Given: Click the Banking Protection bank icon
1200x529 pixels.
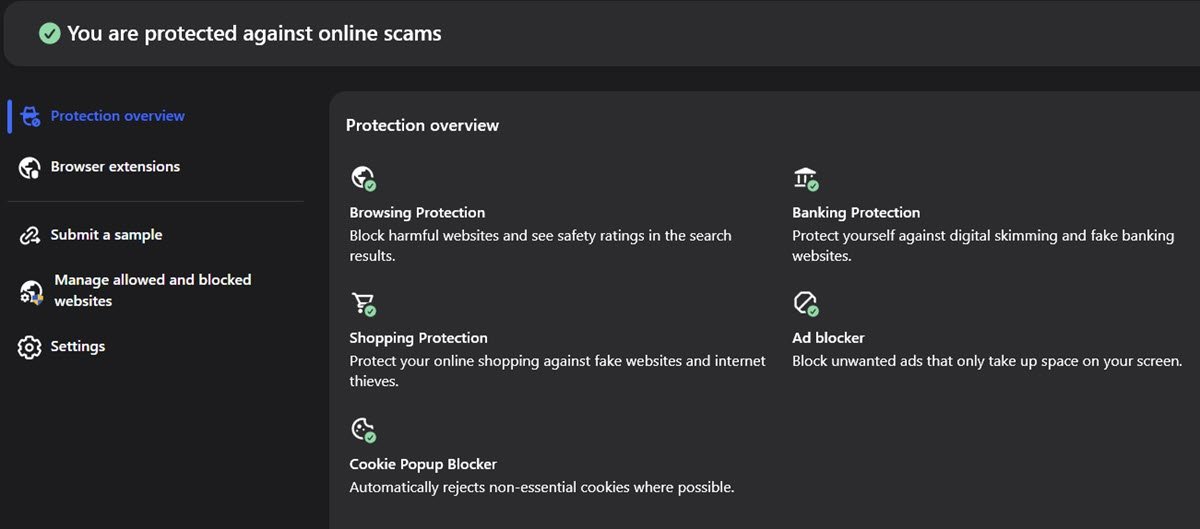Looking at the screenshot, I should pos(805,178).
